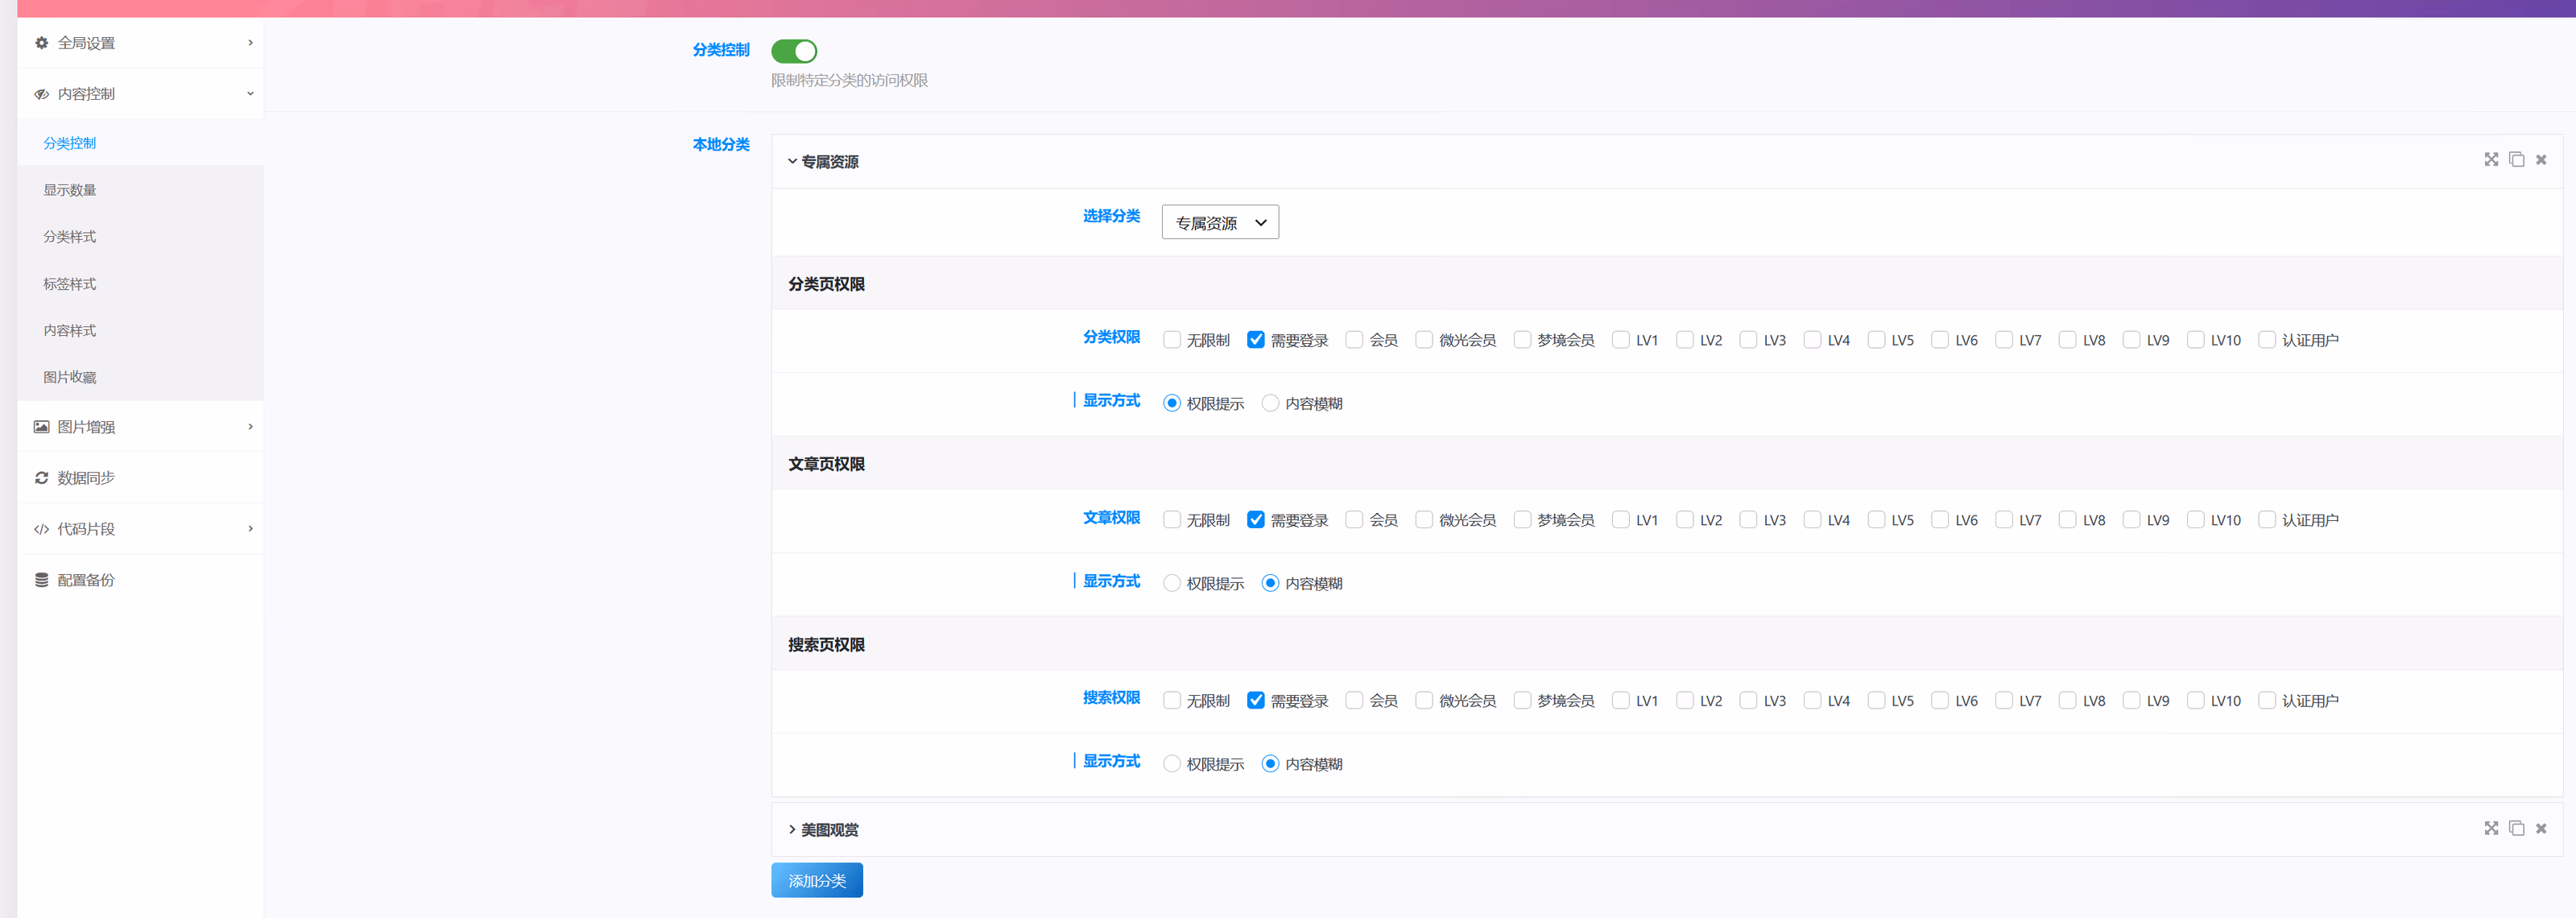The height and width of the screenshot is (918, 2576).
Task: Check LV5 in the 文章权限 row
Action: pos(1876,520)
